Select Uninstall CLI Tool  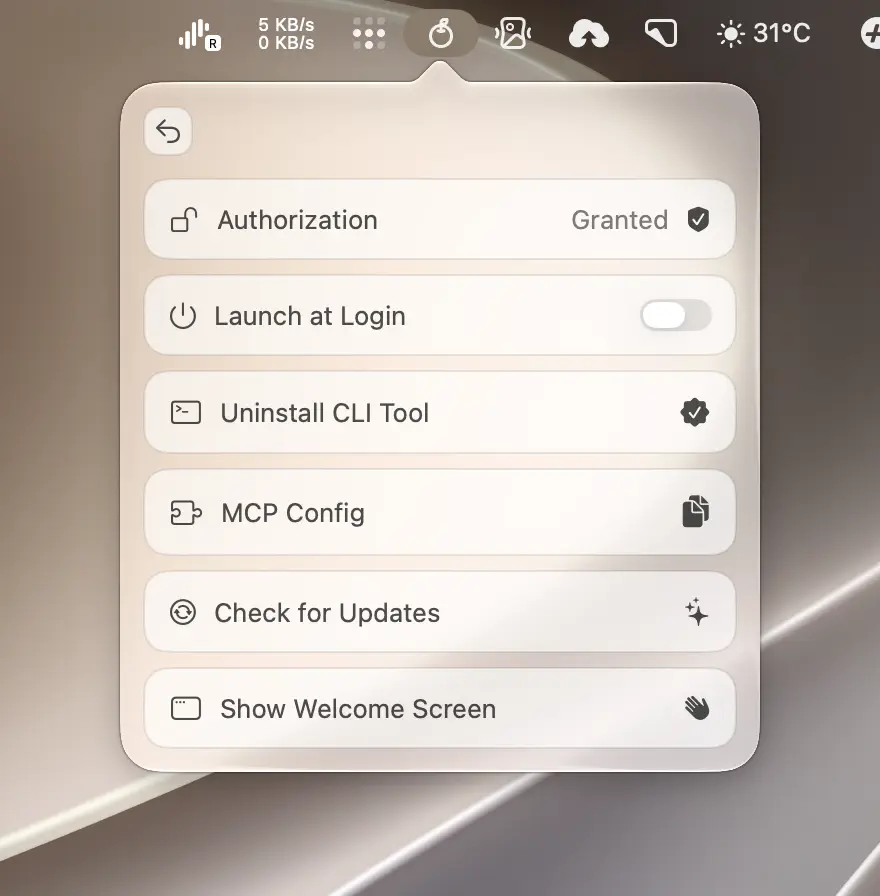[x=439, y=413]
